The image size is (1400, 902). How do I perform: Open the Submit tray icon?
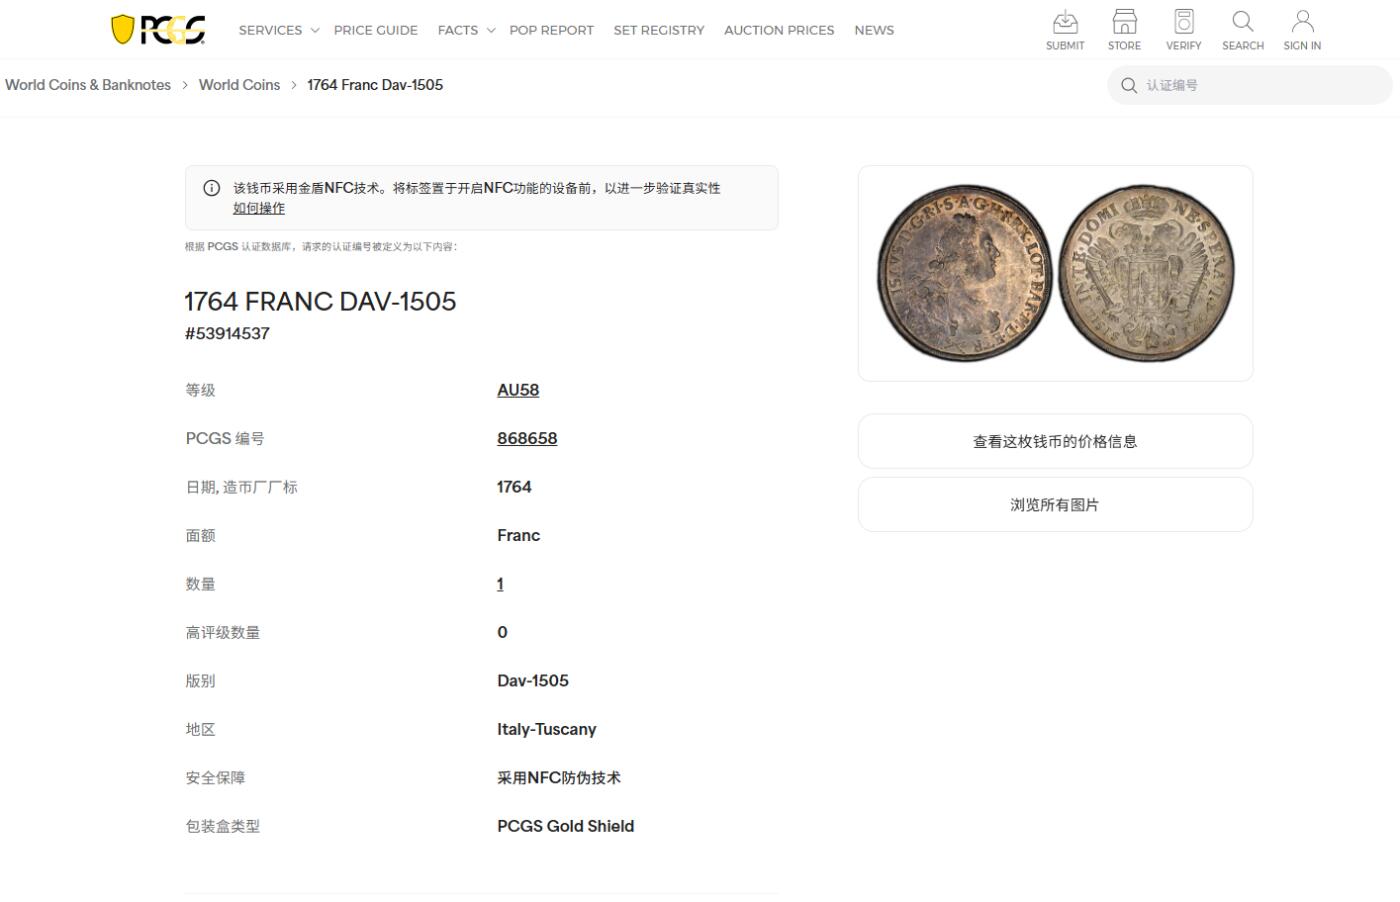click(x=1064, y=28)
